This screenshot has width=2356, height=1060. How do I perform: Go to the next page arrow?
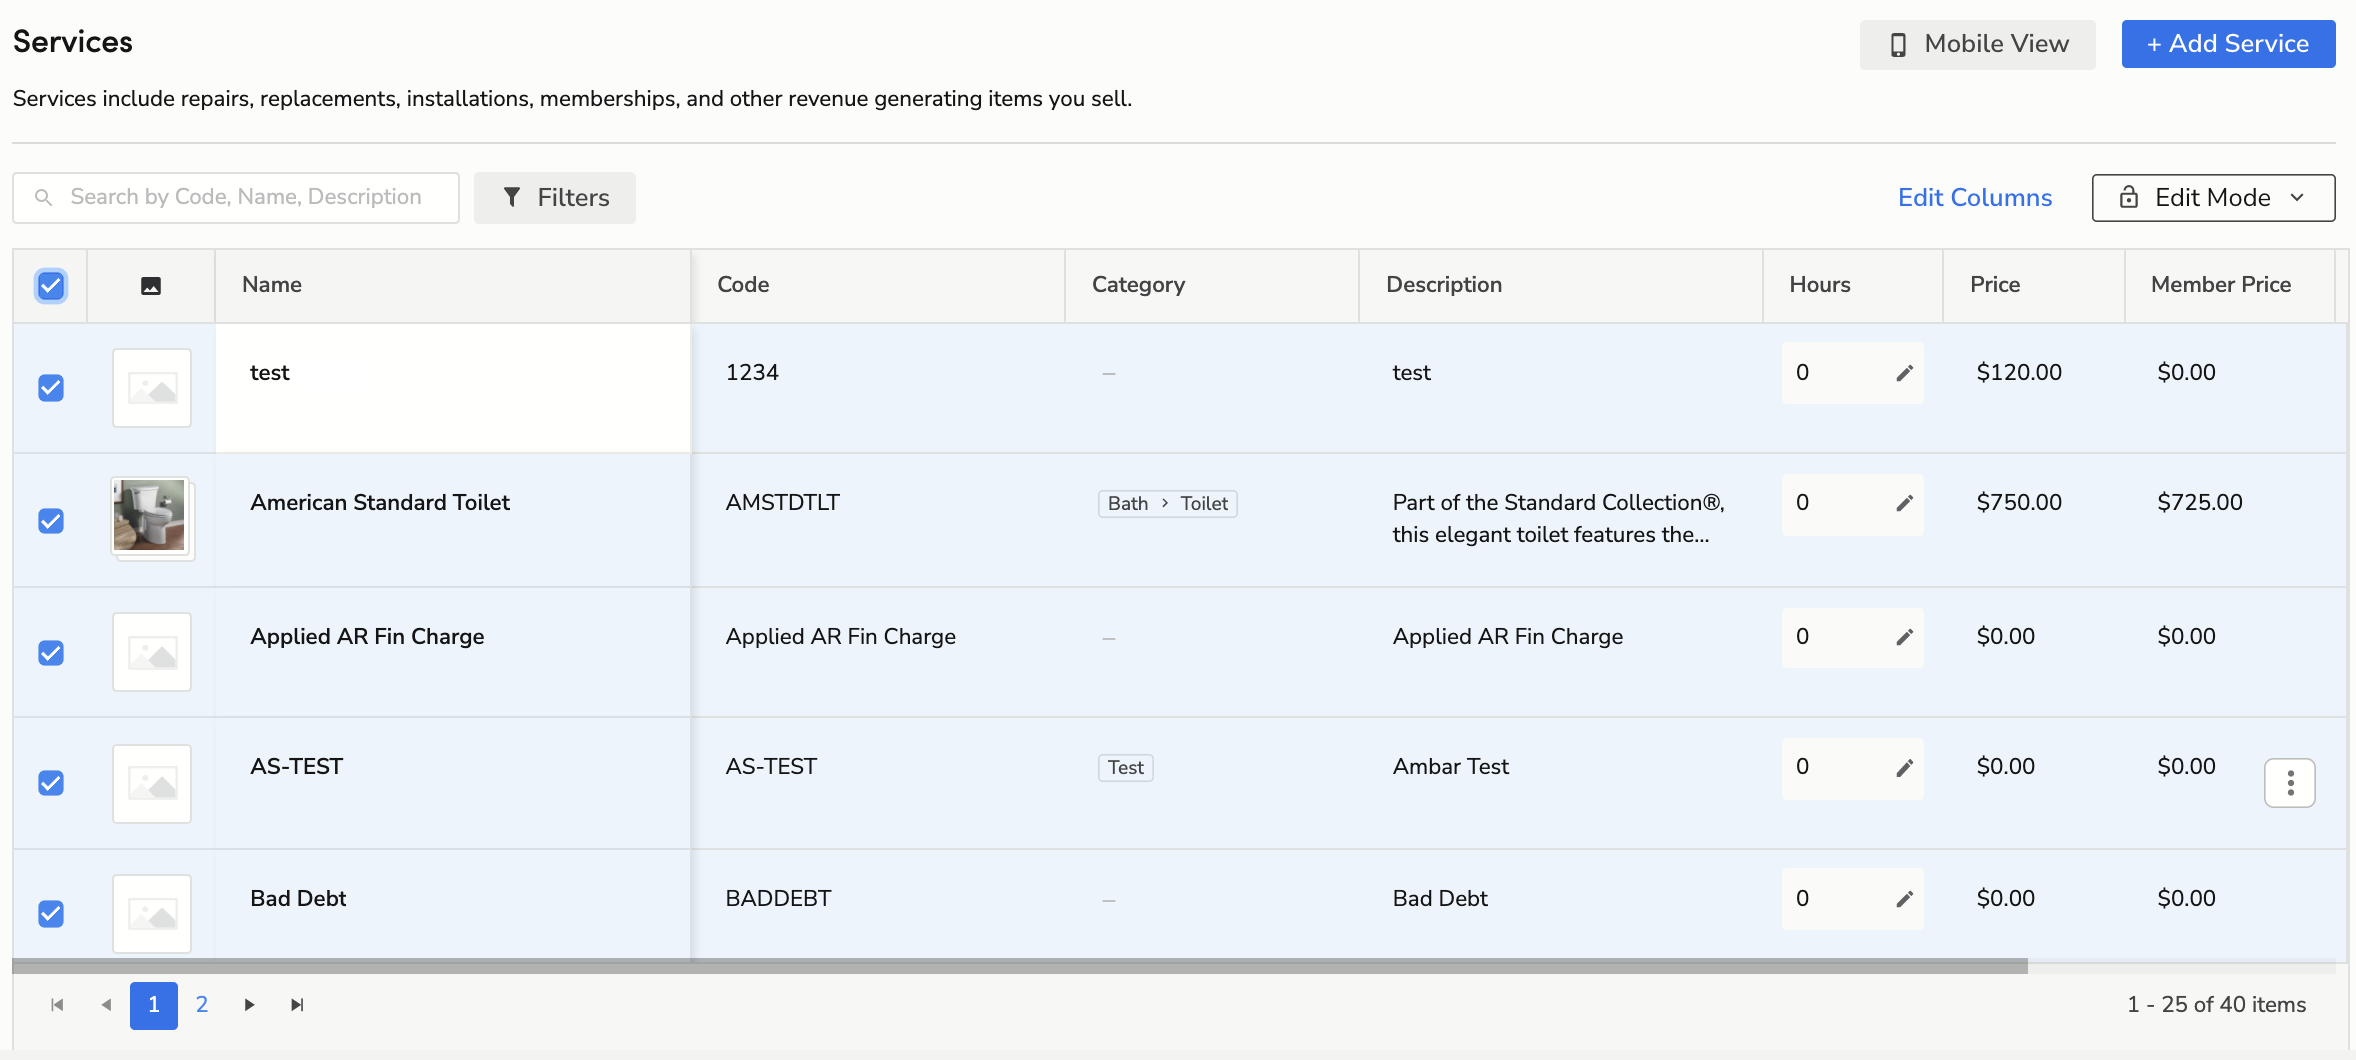[x=249, y=1005]
